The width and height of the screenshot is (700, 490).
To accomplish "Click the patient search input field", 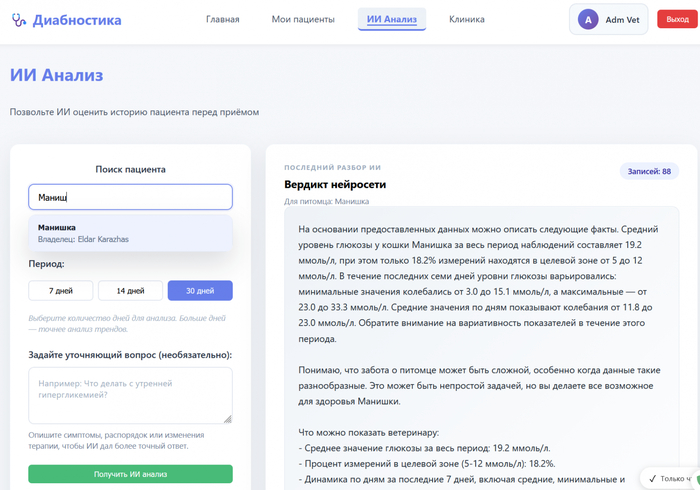I will (x=130, y=197).
